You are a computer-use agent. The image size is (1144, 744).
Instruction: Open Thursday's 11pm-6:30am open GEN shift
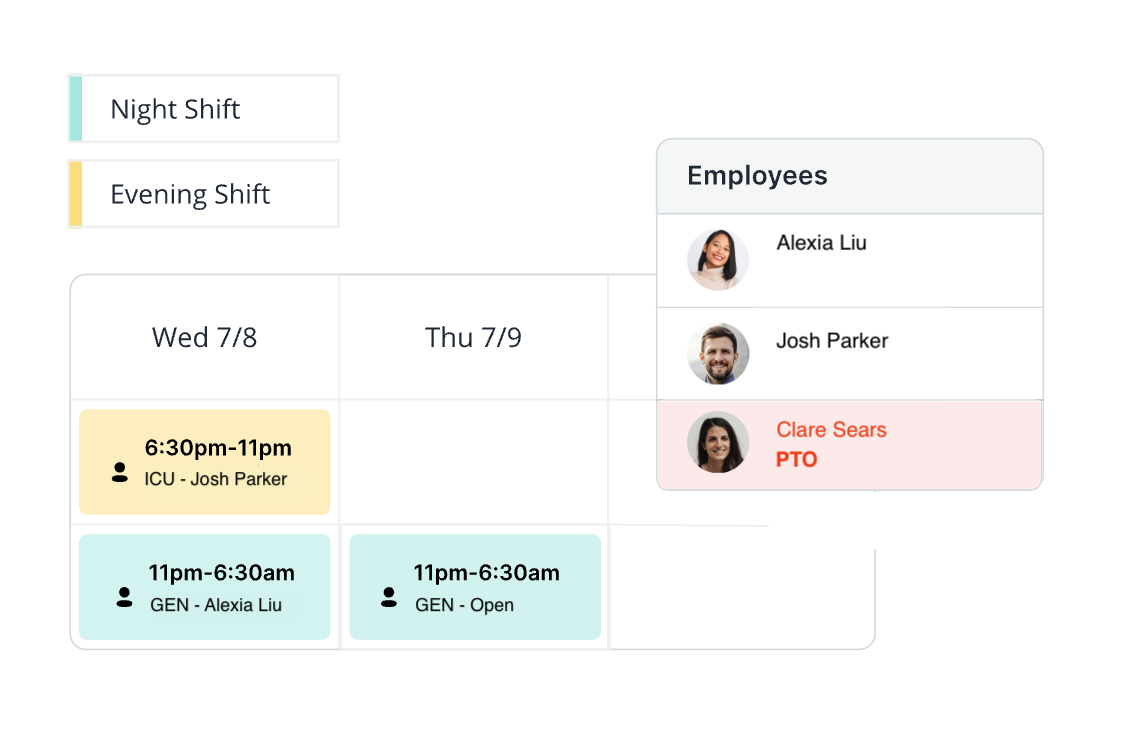click(475, 587)
